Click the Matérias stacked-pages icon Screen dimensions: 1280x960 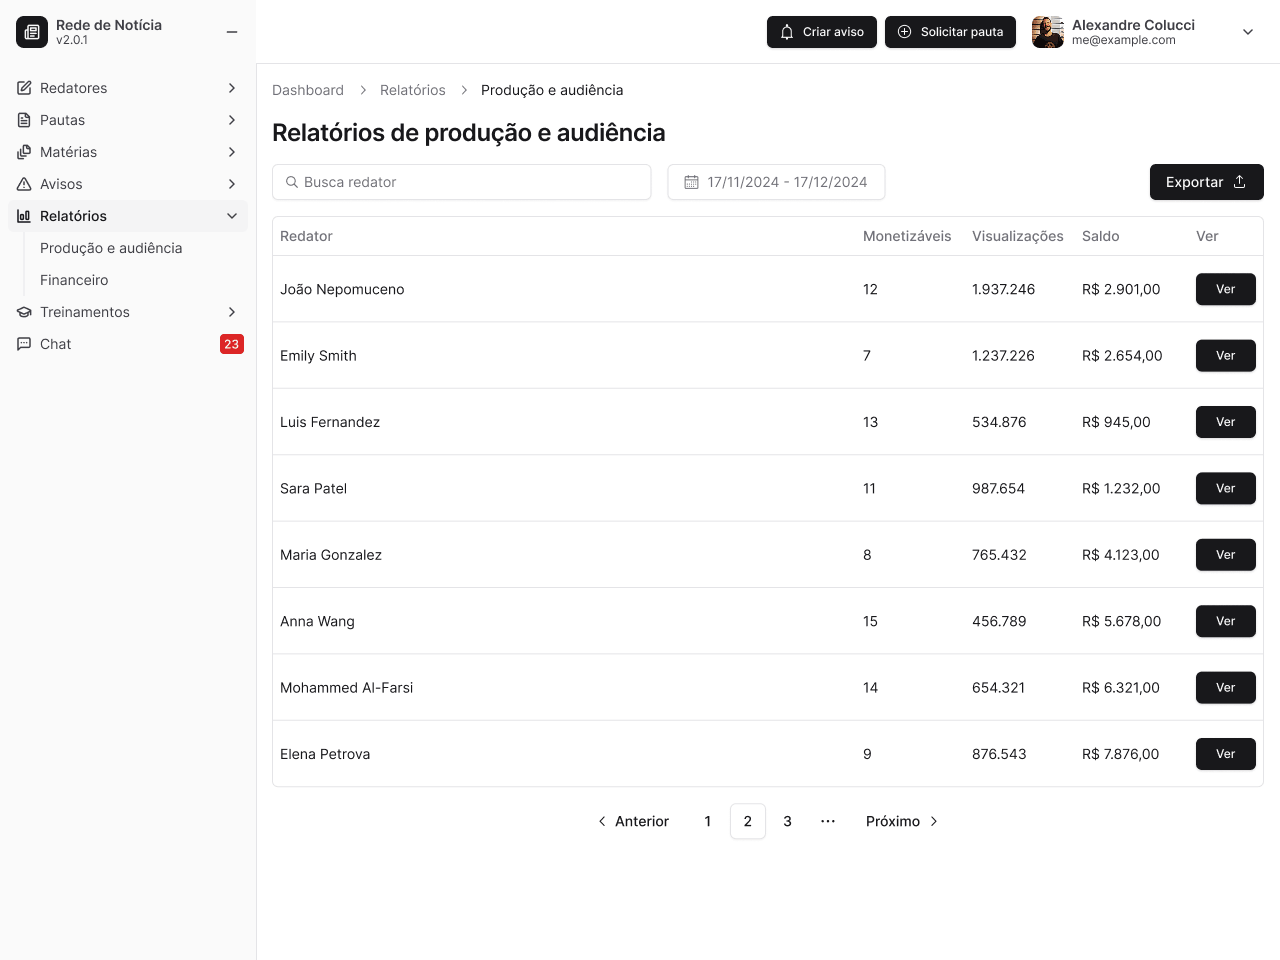point(23,152)
